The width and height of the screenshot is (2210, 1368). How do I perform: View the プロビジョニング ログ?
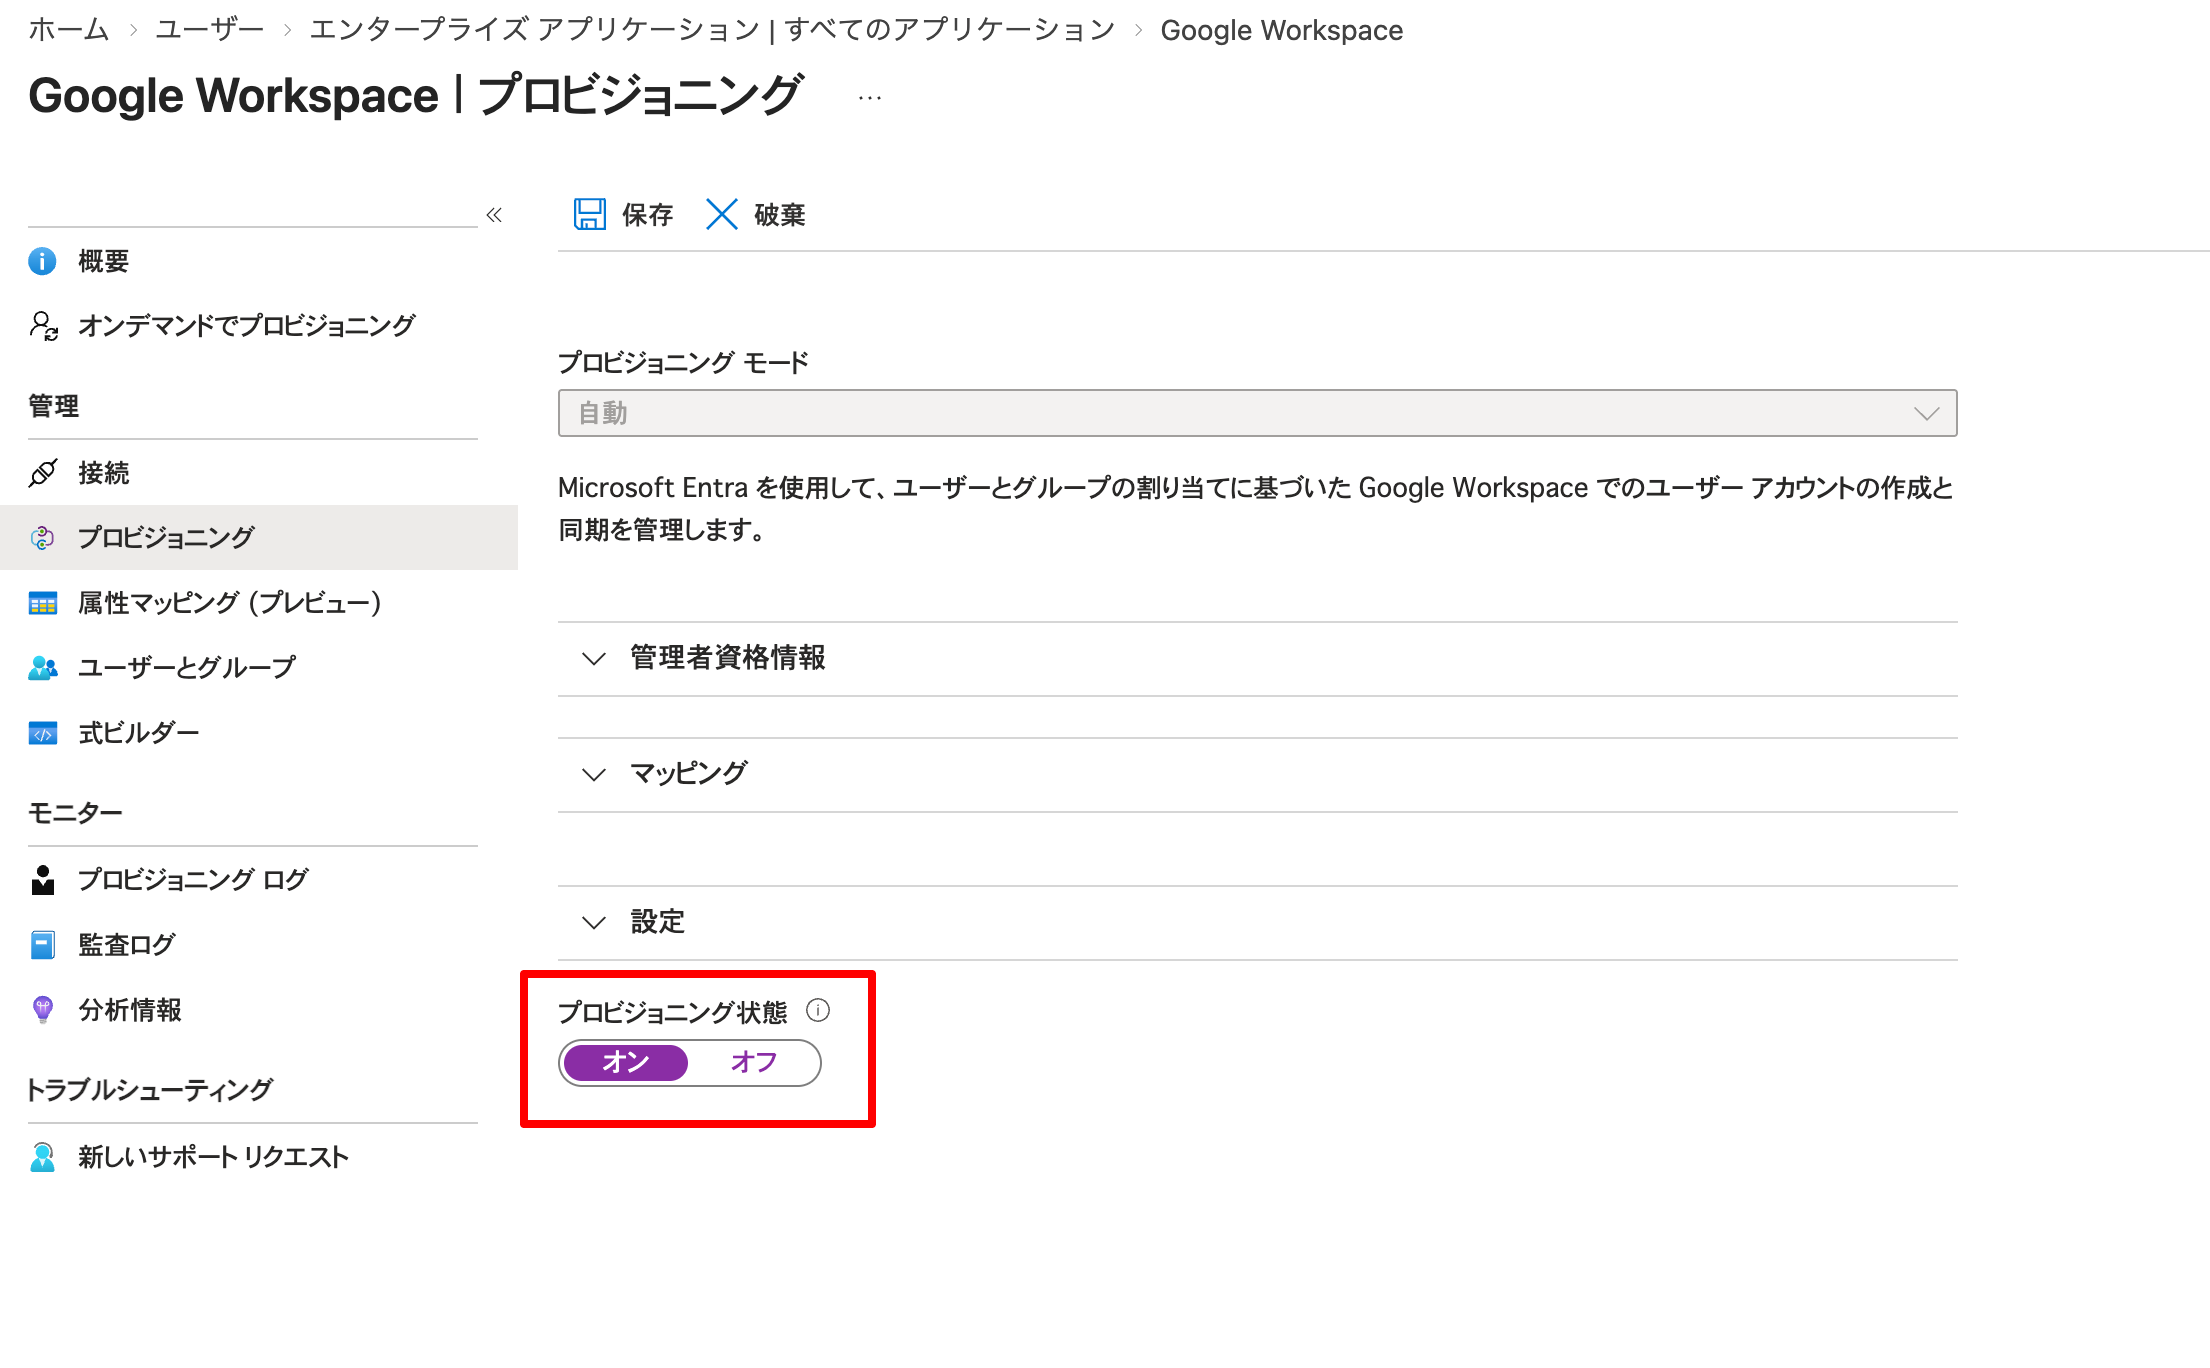coord(193,879)
